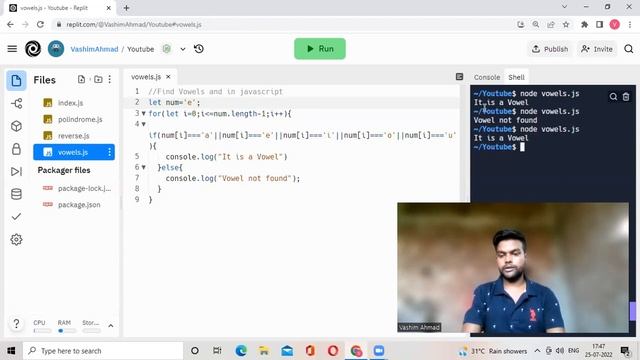The height and width of the screenshot is (360, 640).
Task: Select the Files sidebar icon
Action: 16,80
